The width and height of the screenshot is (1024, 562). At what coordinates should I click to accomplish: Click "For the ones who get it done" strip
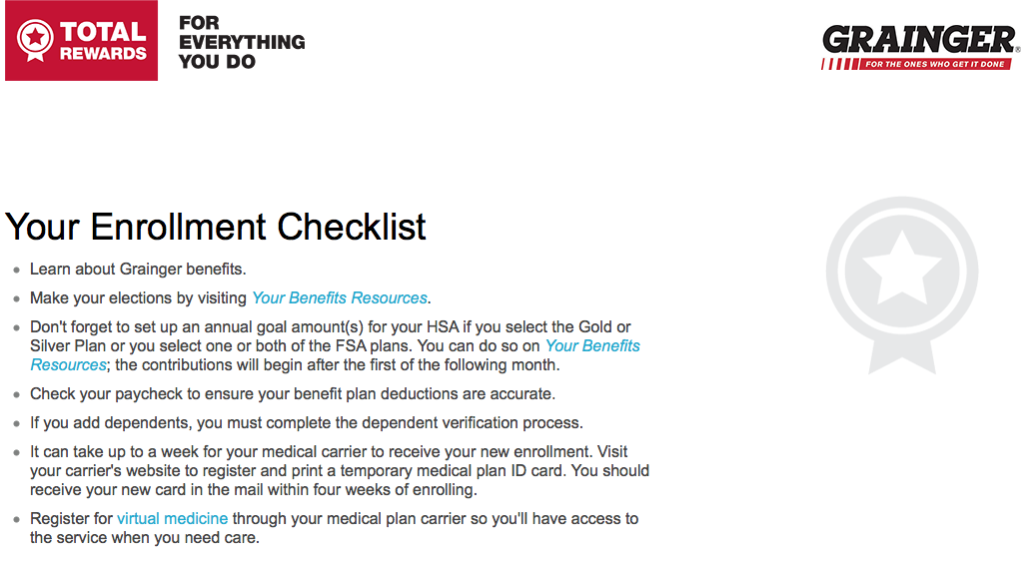[x=919, y=64]
